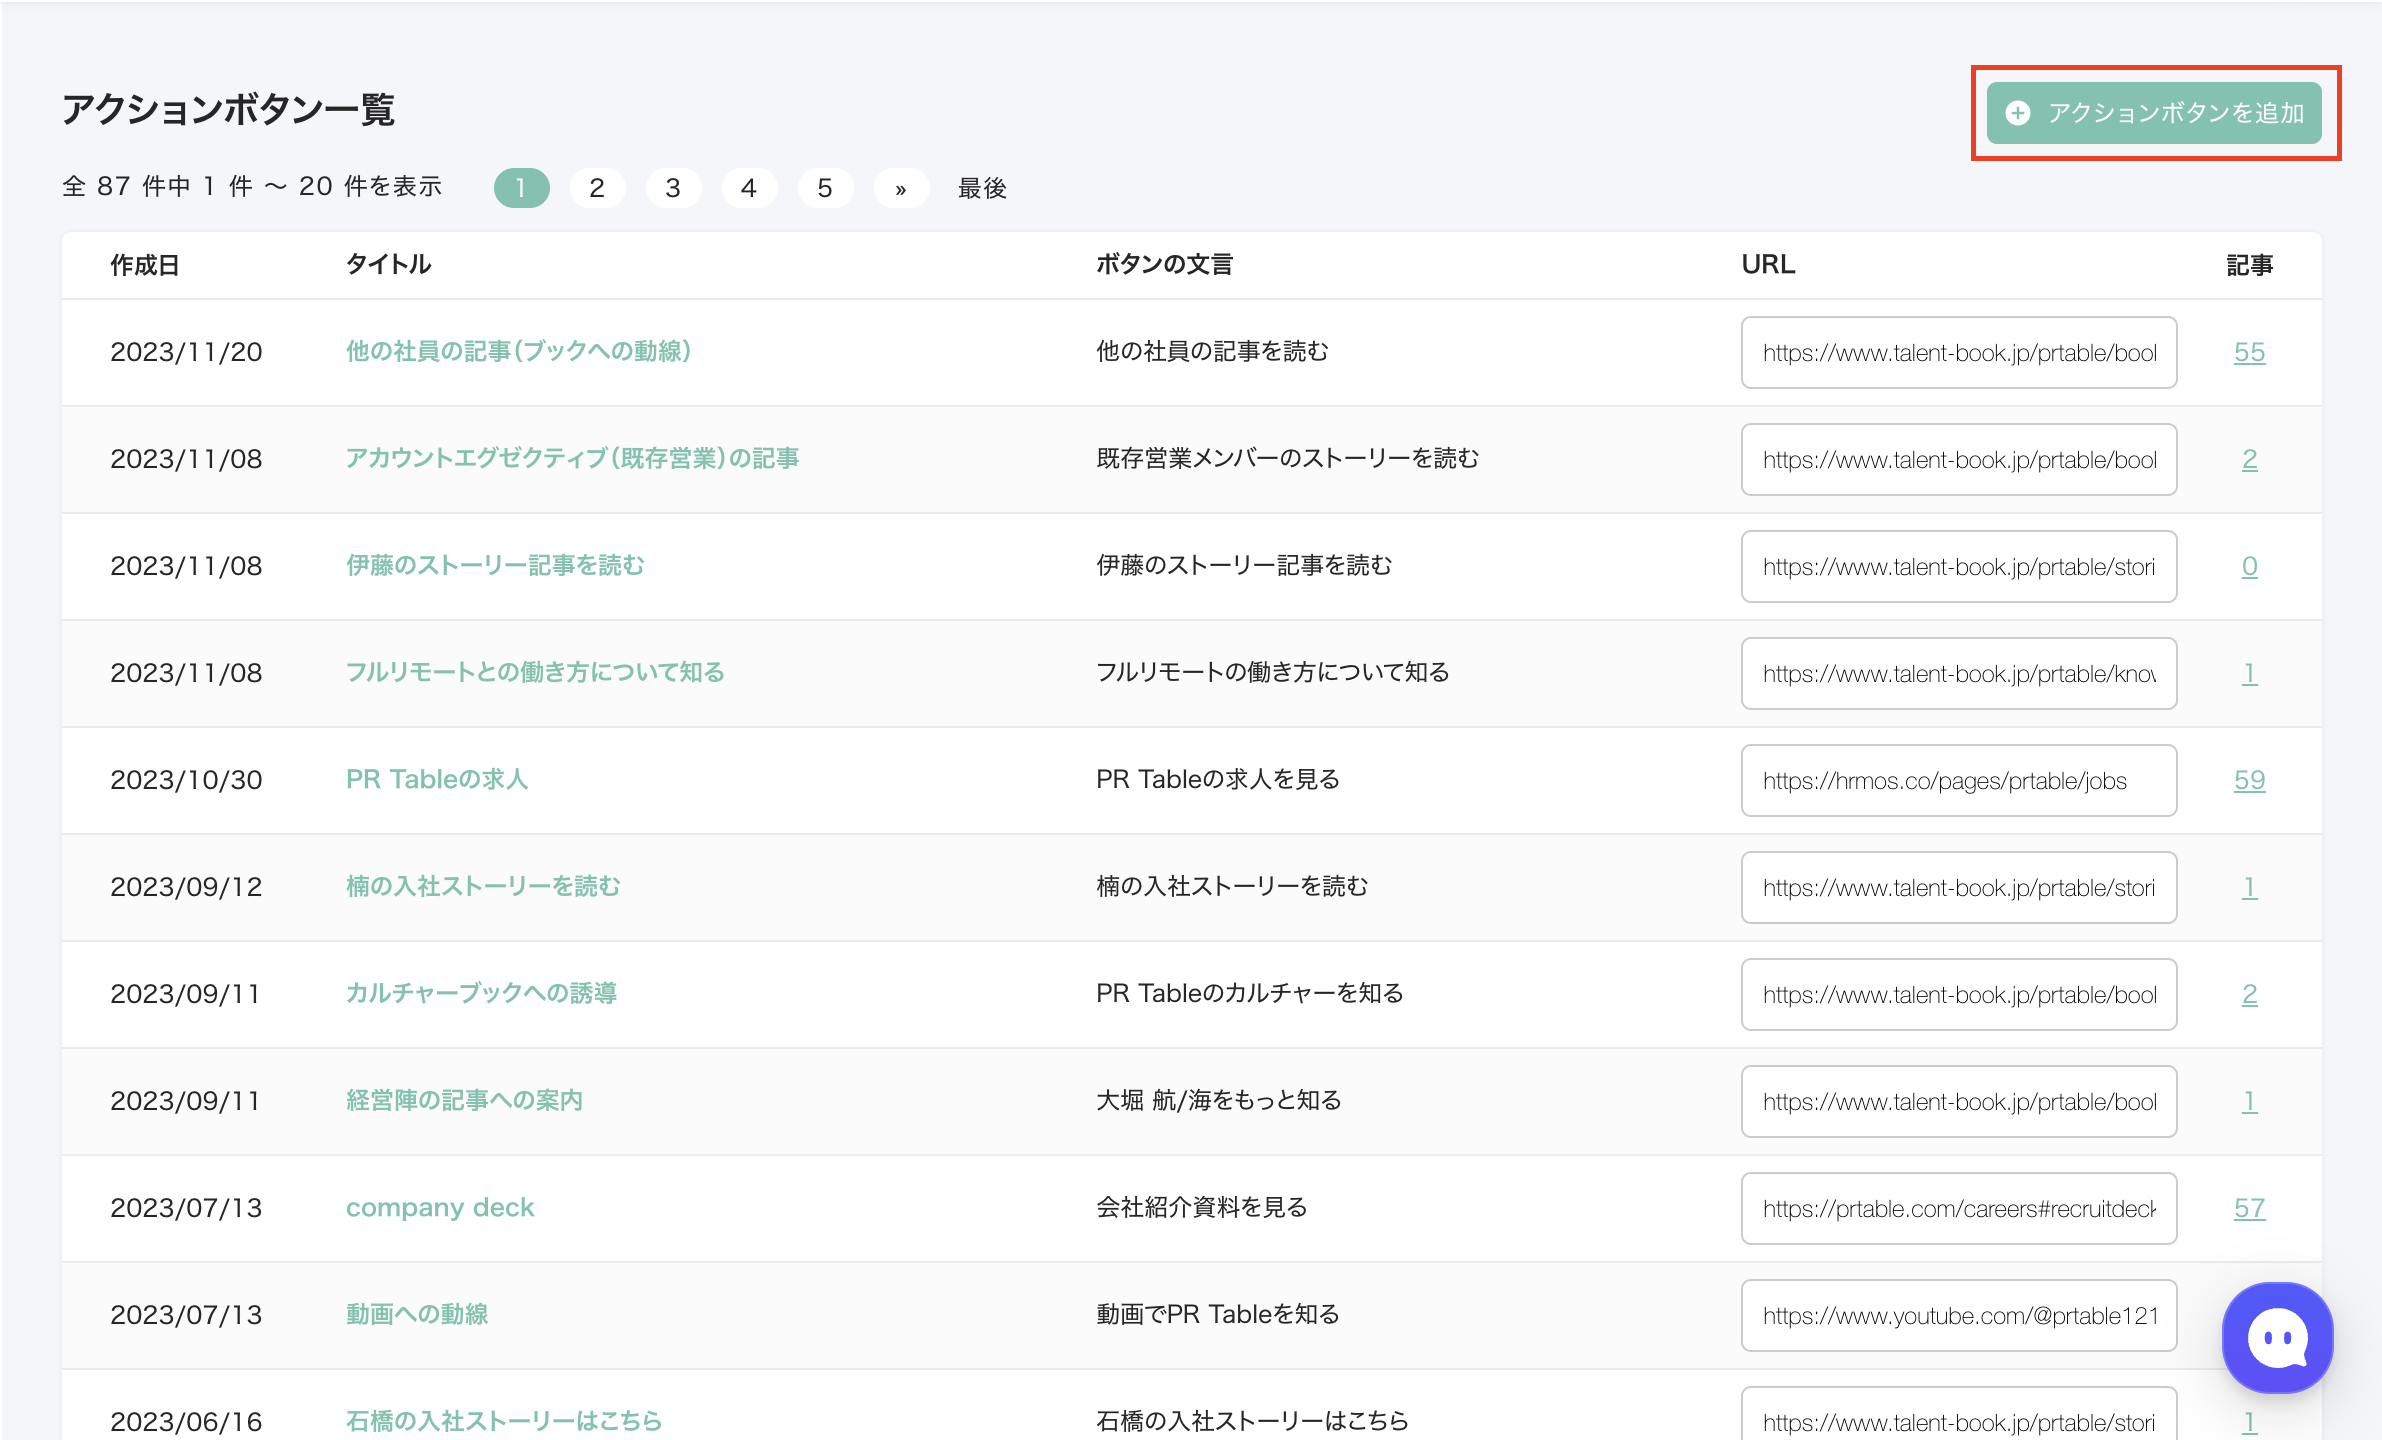This screenshot has height=1440, width=2382.
Task: Click URL field in the 伊藤のストーリー row
Action: (1959, 566)
